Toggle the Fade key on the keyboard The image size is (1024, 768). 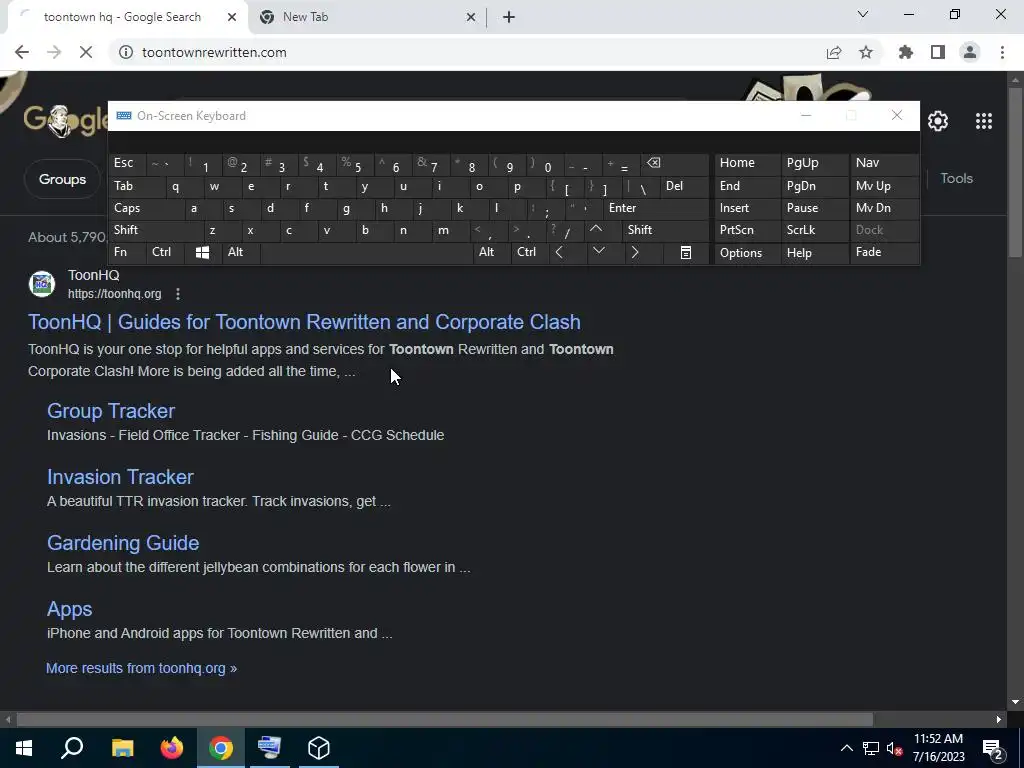click(884, 253)
